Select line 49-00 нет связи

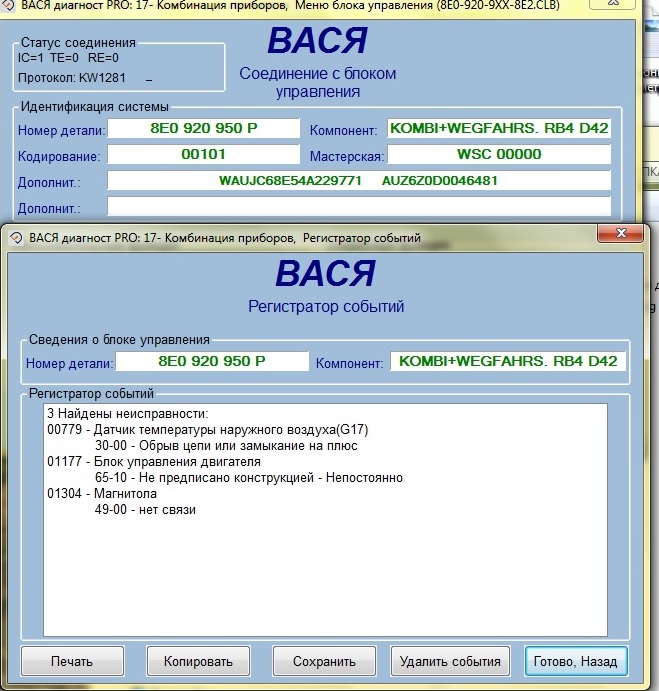[x=145, y=510]
